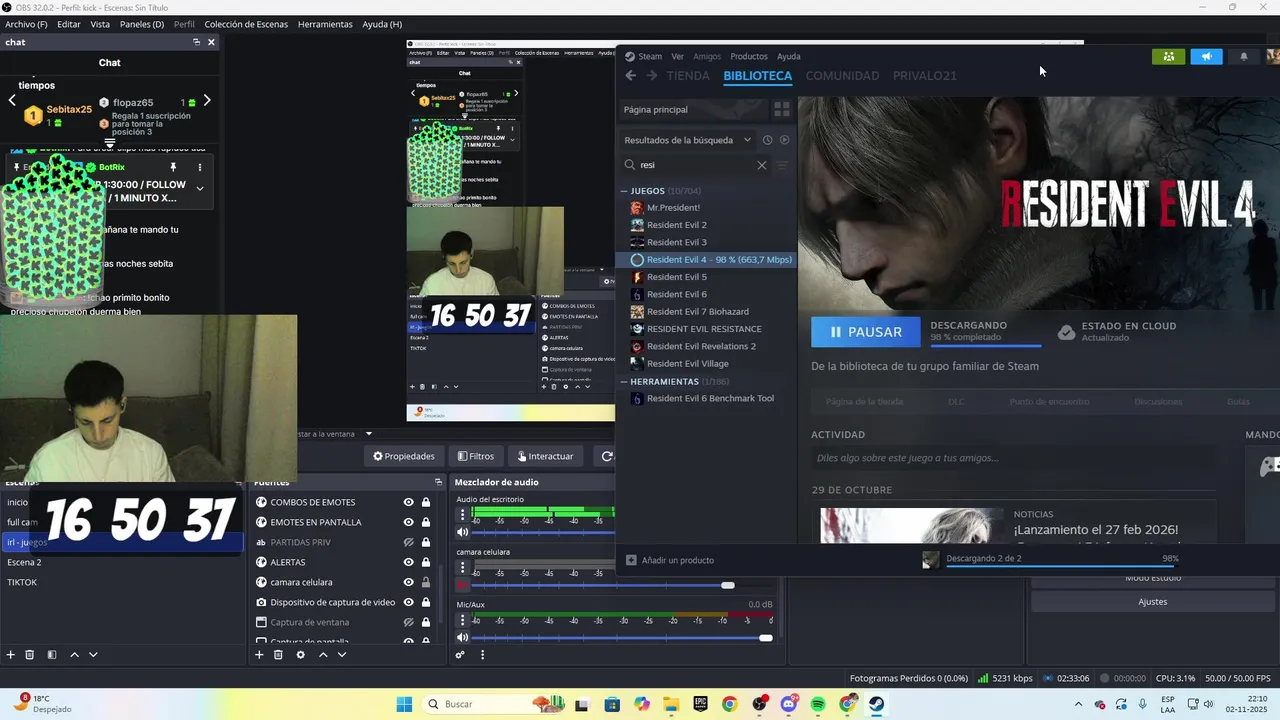This screenshot has height=720, width=1280.
Task: Move the selected scene down
Action: pyautogui.click(x=93, y=655)
